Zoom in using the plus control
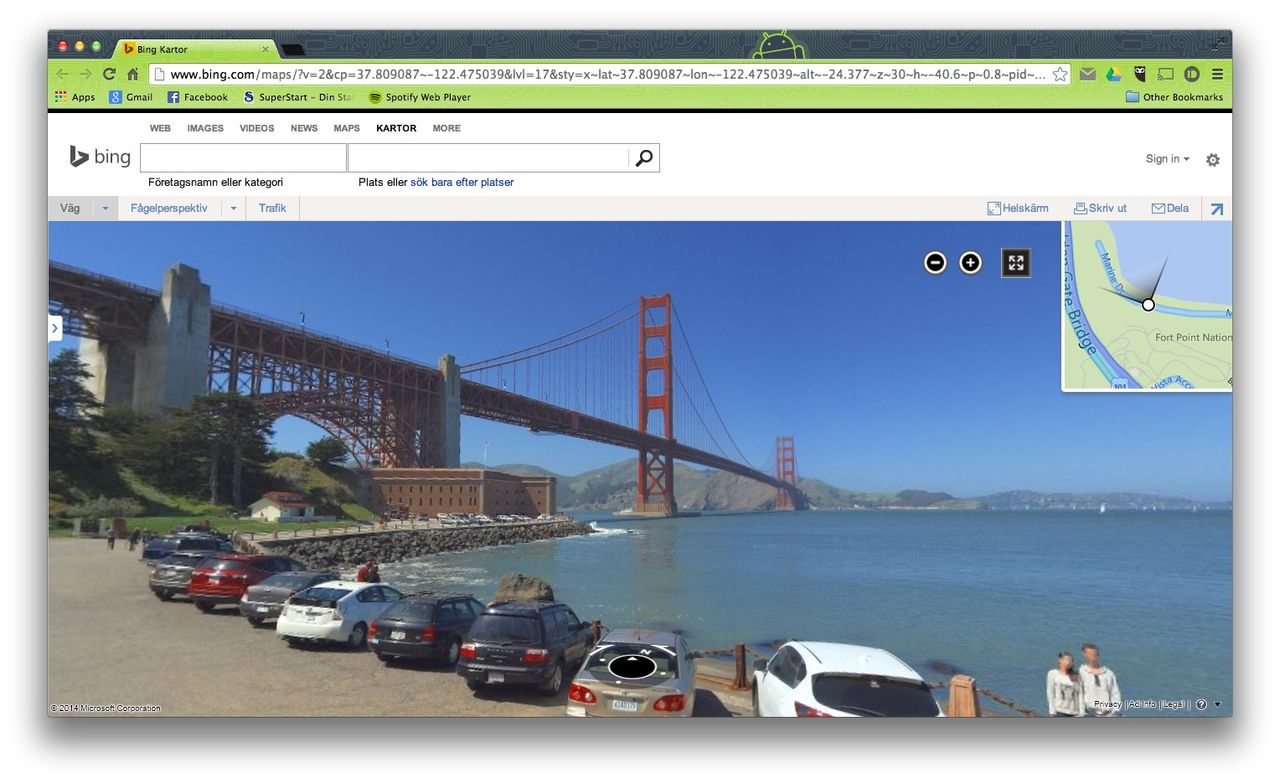The height and width of the screenshot is (783, 1280). pos(969,262)
